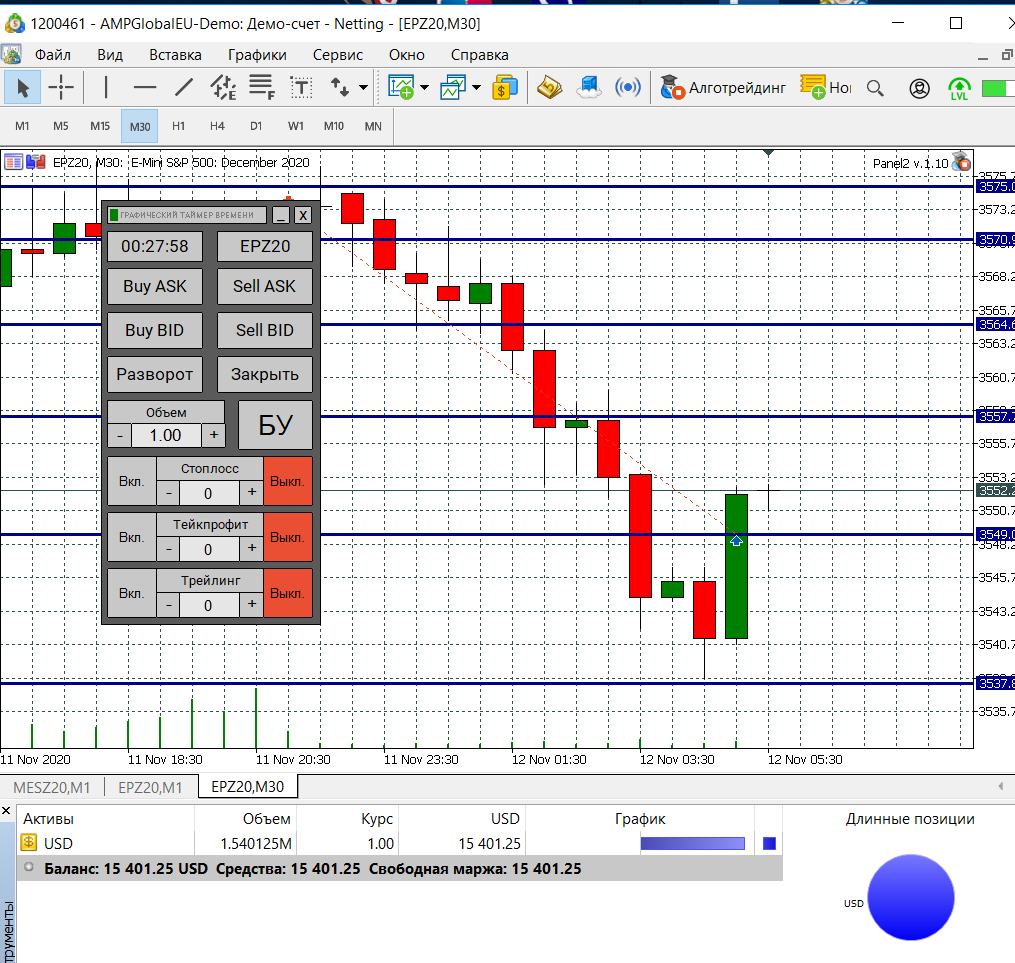The width and height of the screenshot is (1015, 963).
Task: Turn on Стоплосс with Вкл. button
Action: pyautogui.click(x=131, y=482)
